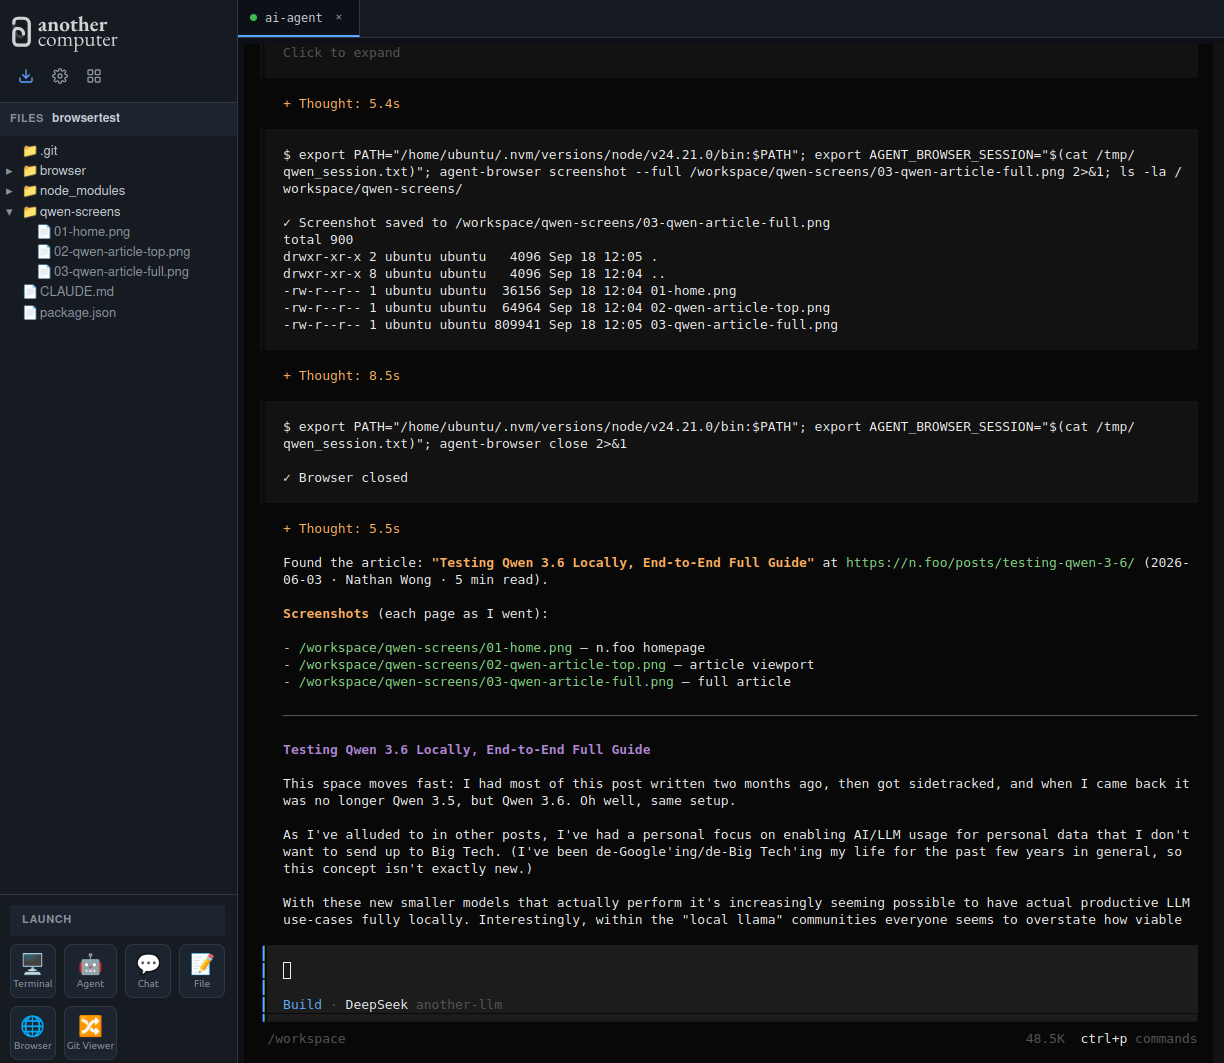Click the 48.5K token count

1045,1039
